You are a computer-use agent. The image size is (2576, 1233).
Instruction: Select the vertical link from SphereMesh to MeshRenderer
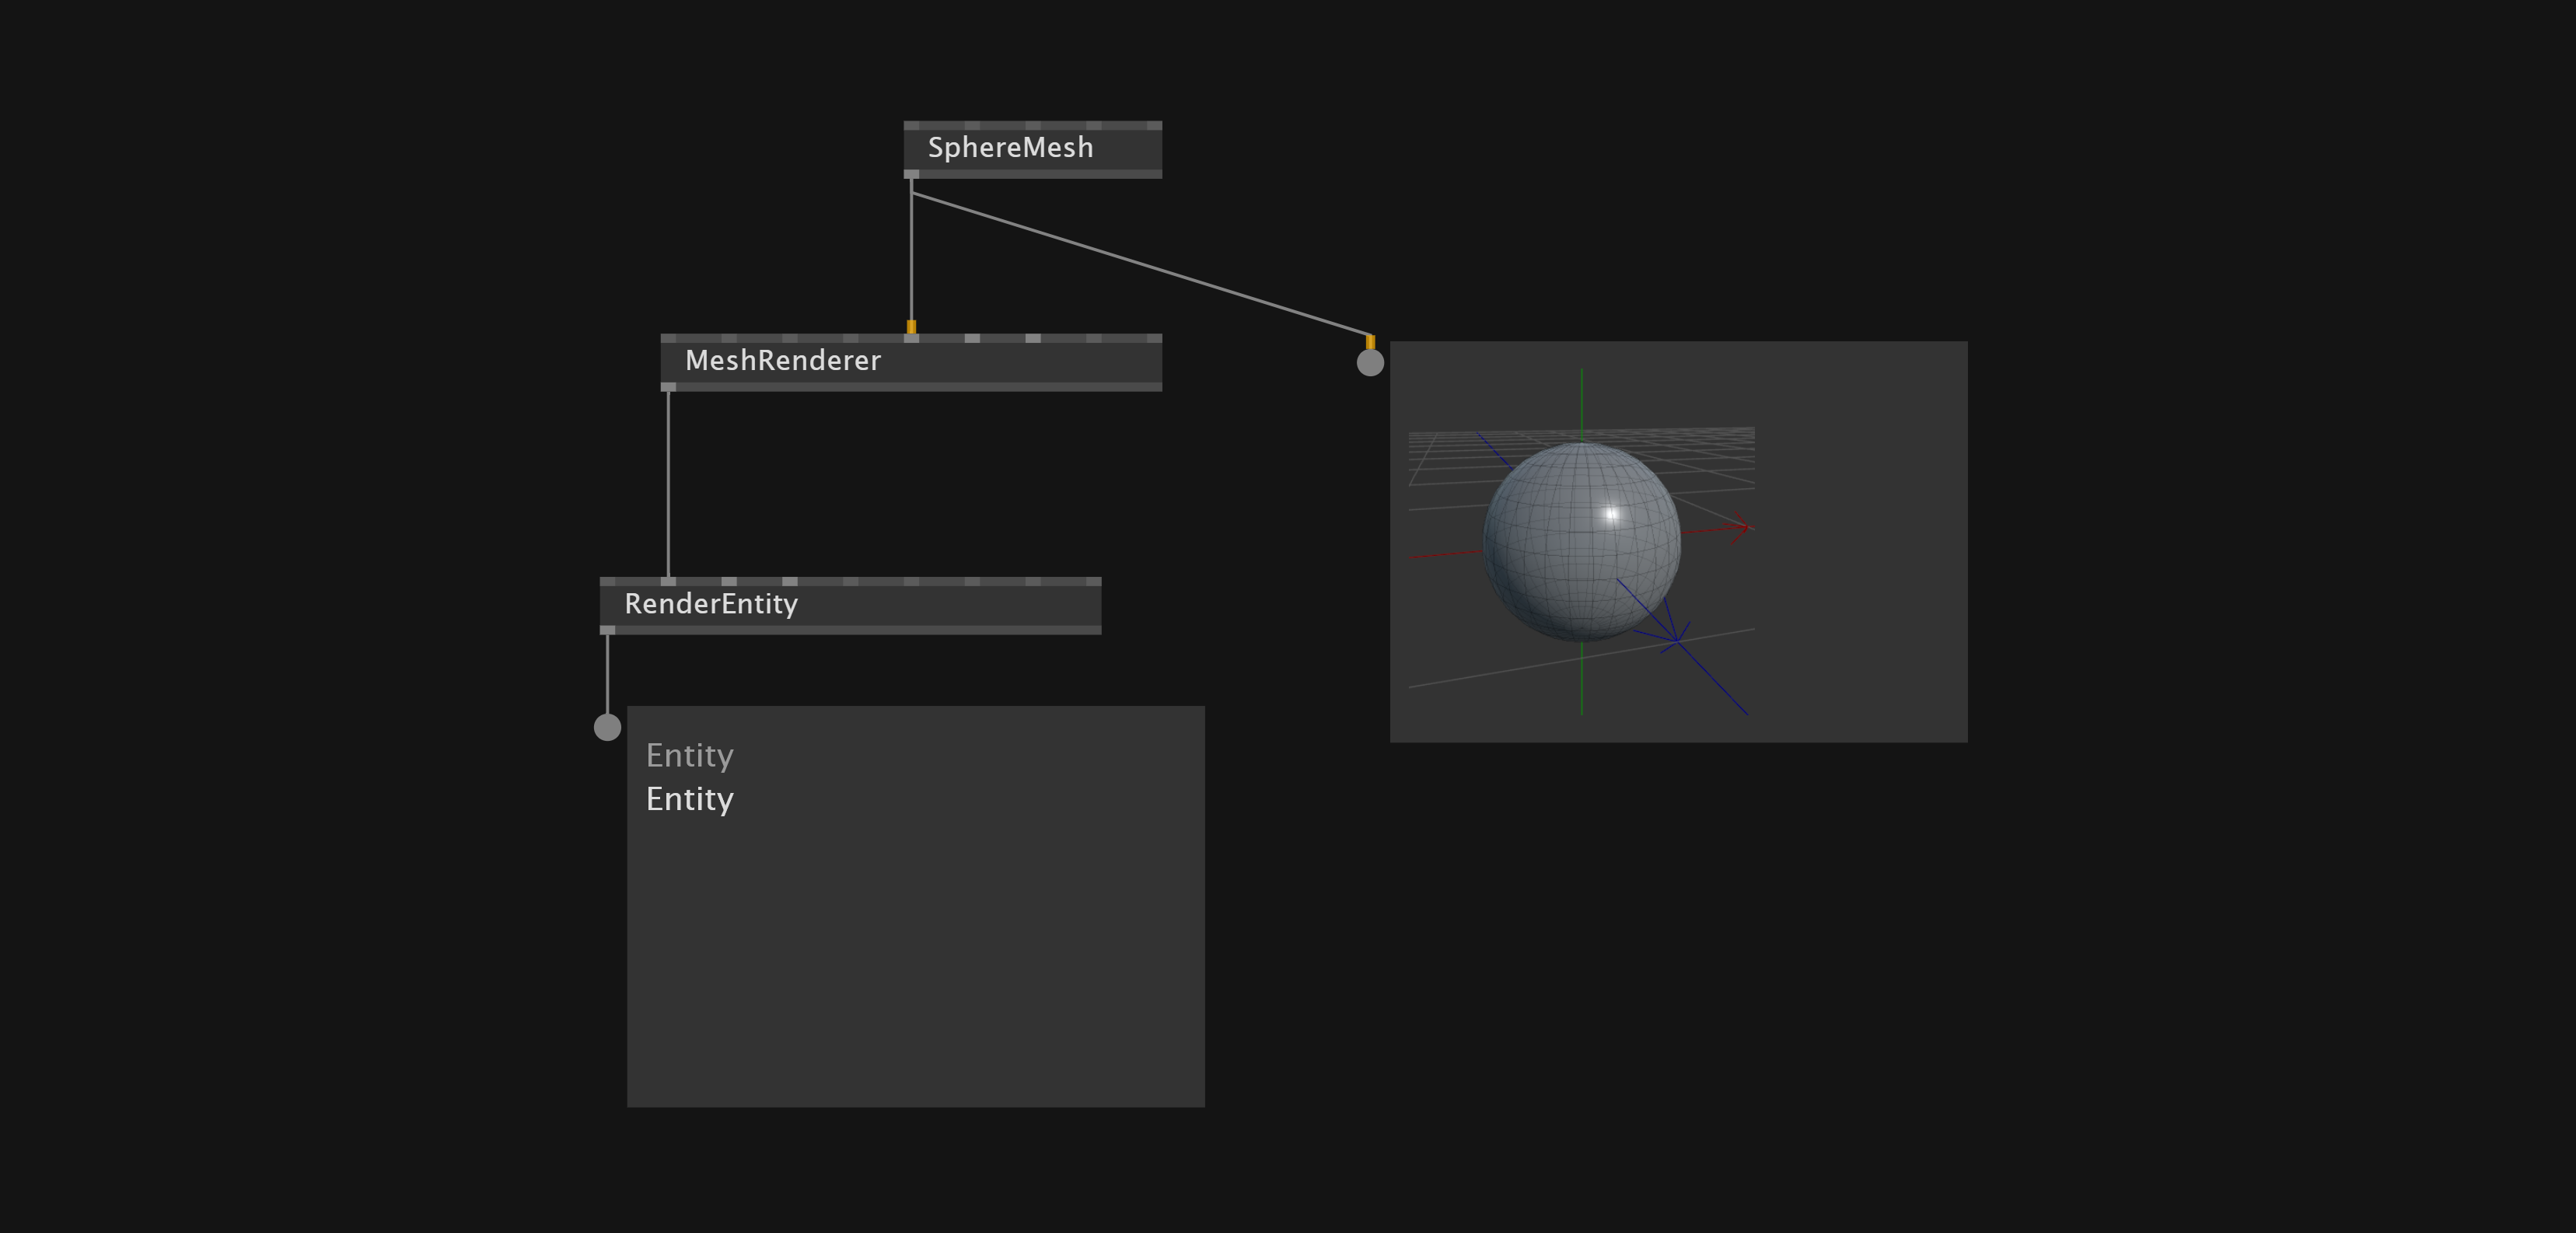click(911, 255)
